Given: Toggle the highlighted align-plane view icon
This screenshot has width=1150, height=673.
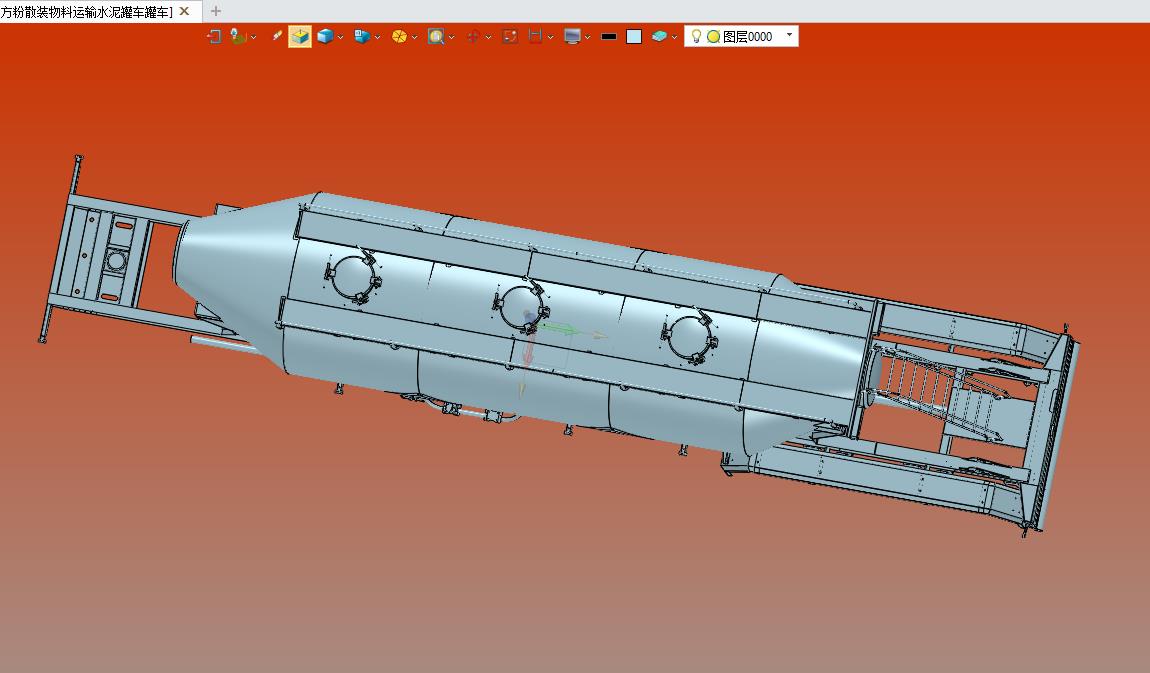Looking at the screenshot, I should [x=300, y=36].
